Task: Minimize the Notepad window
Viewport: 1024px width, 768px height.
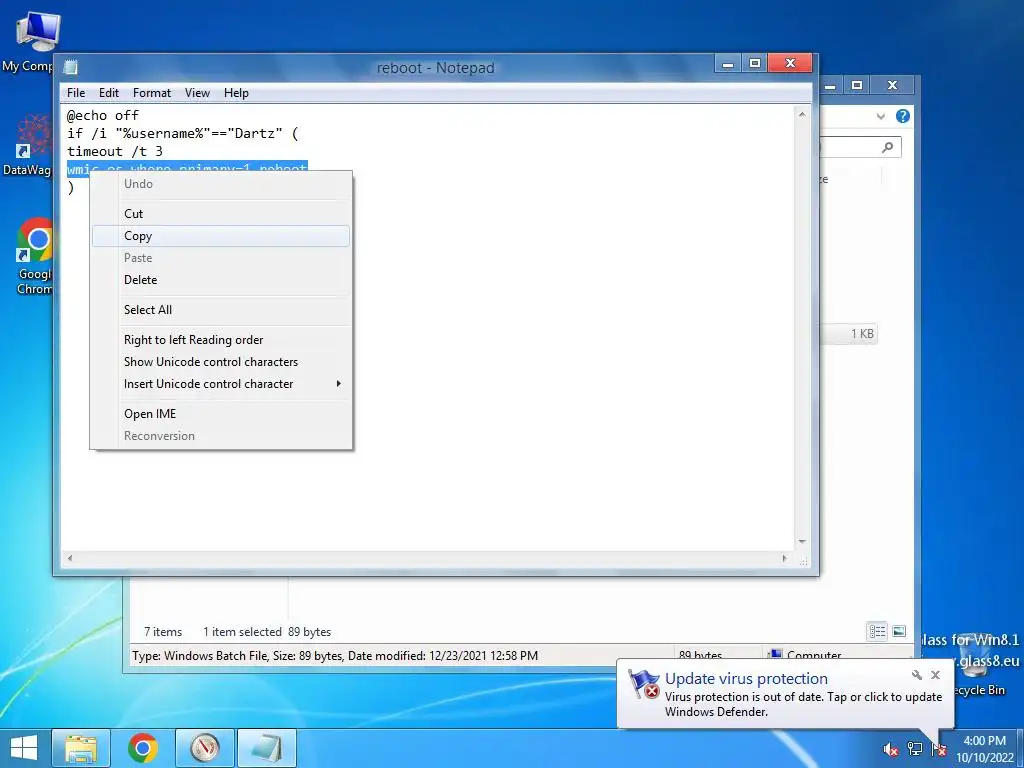Action: pyautogui.click(x=728, y=63)
